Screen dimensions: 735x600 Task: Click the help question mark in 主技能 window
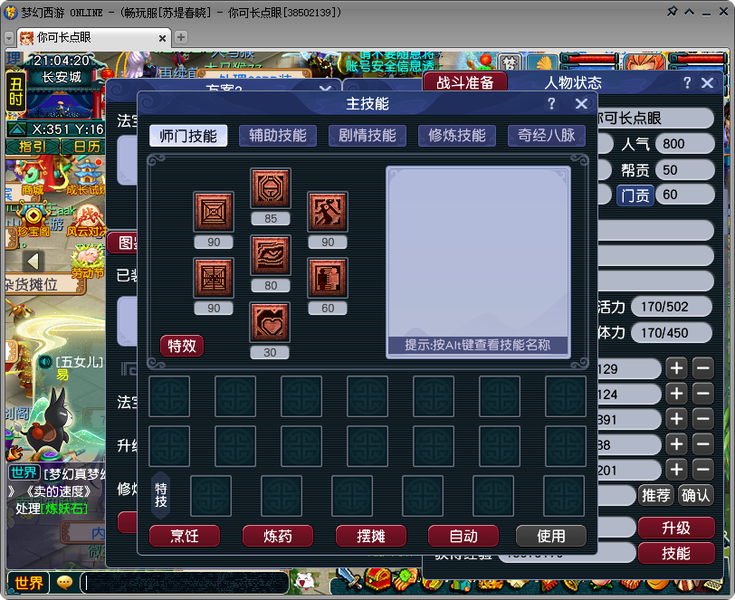point(552,104)
